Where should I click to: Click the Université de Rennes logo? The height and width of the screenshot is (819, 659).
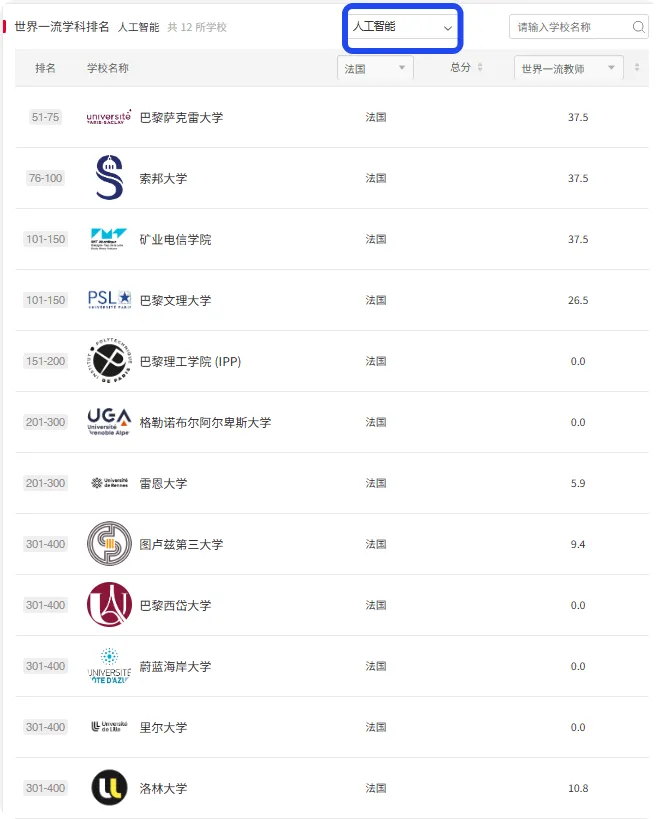tap(109, 483)
